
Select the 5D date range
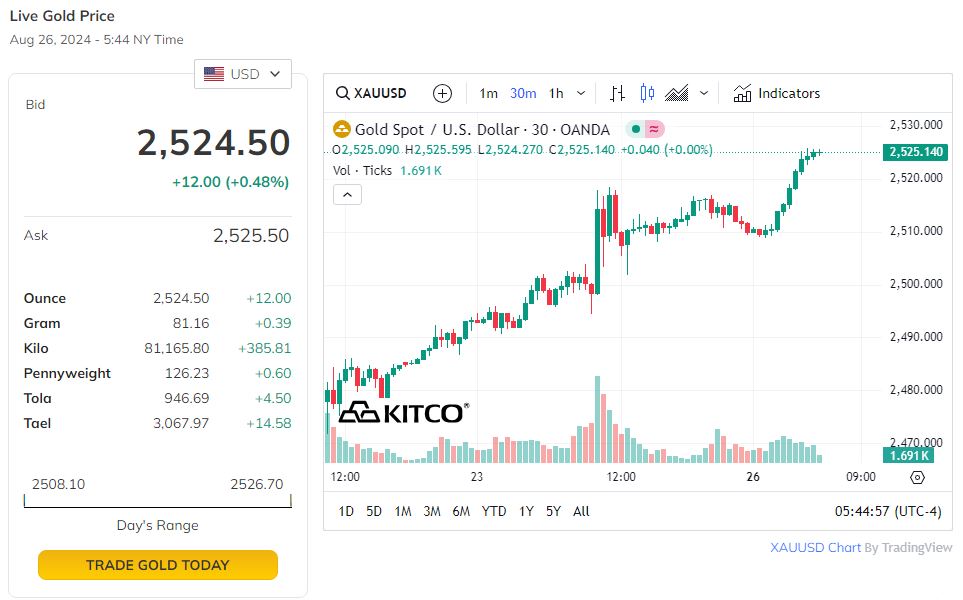point(374,511)
